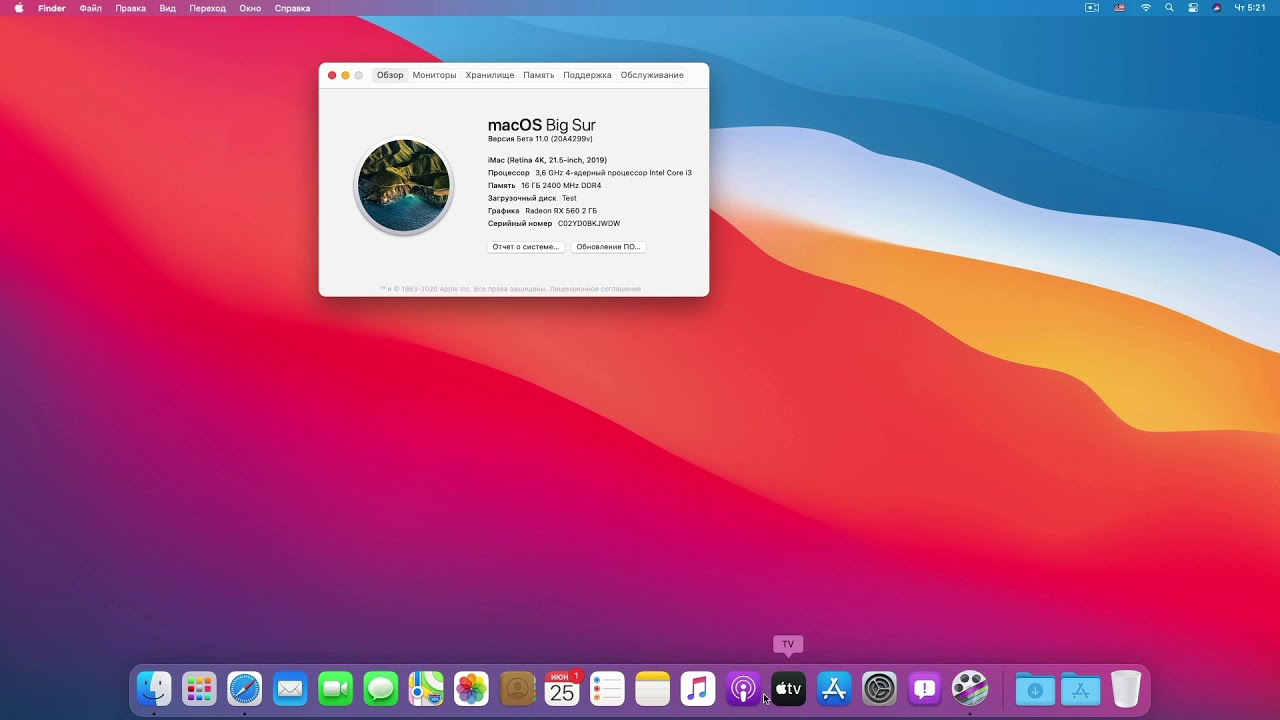The width and height of the screenshot is (1280, 720).
Task: Launch the Apple TV app
Action: 788,688
